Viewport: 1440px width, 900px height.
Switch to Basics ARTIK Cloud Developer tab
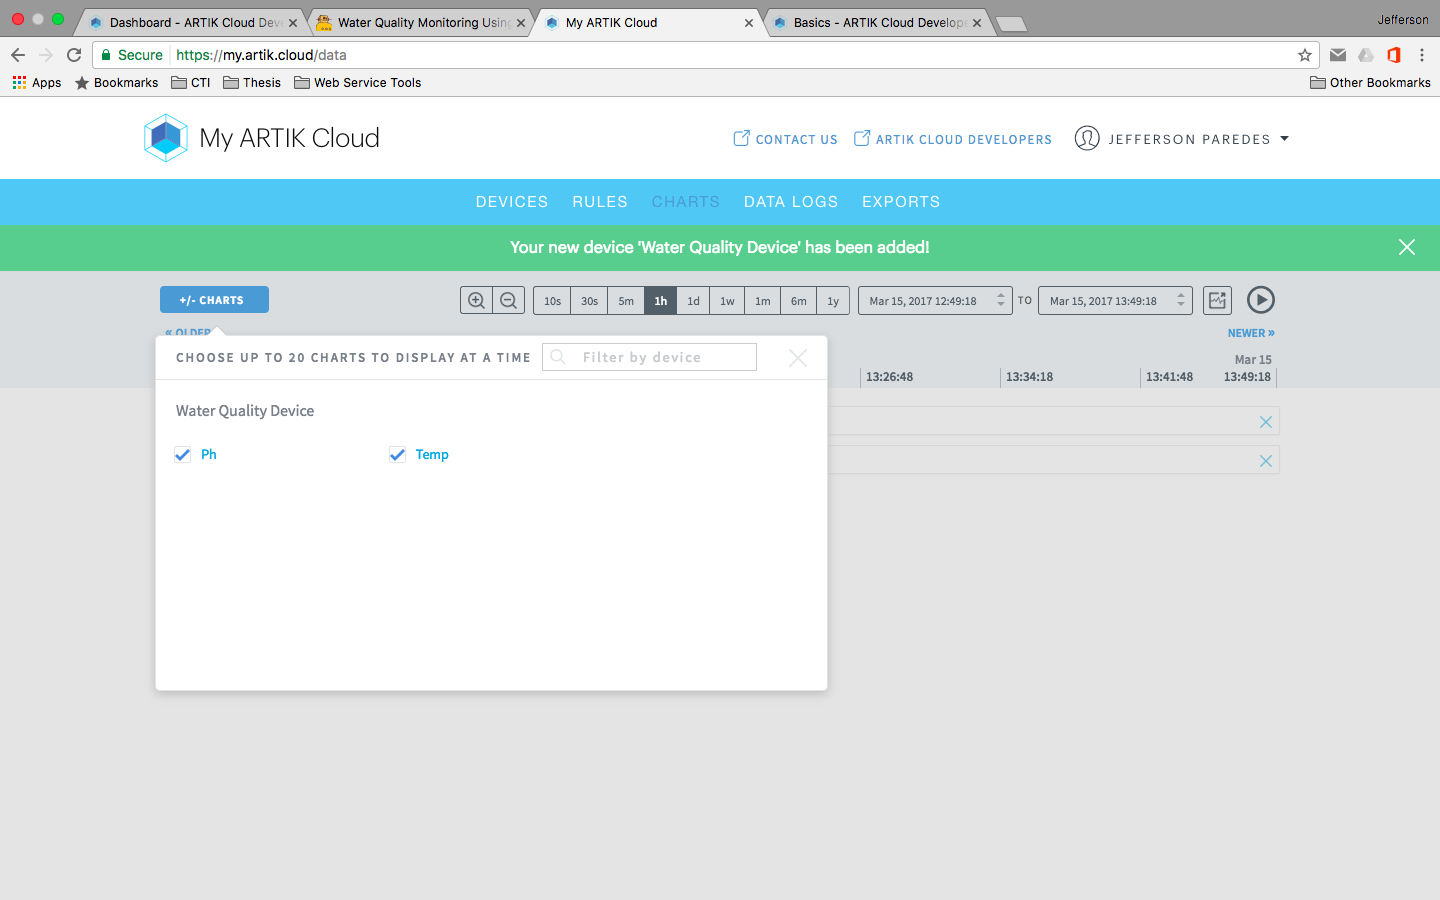(878, 22)
